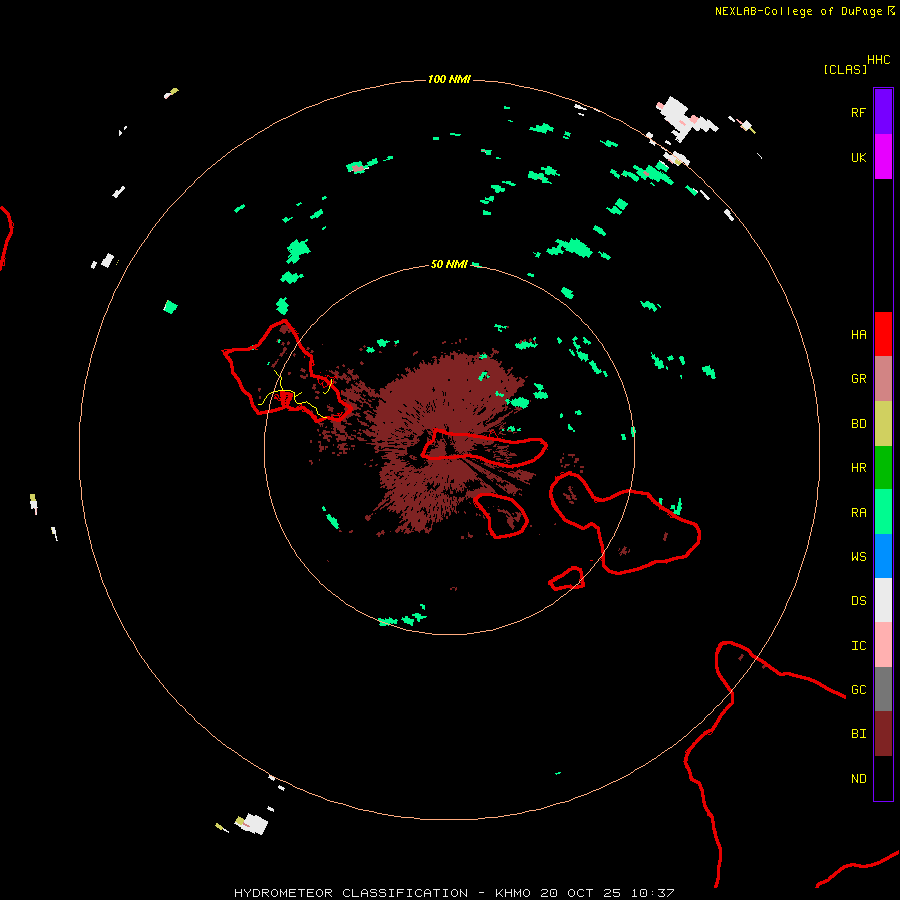Click the RA light green swatch
900x900 pixels.
pos(883,512)
